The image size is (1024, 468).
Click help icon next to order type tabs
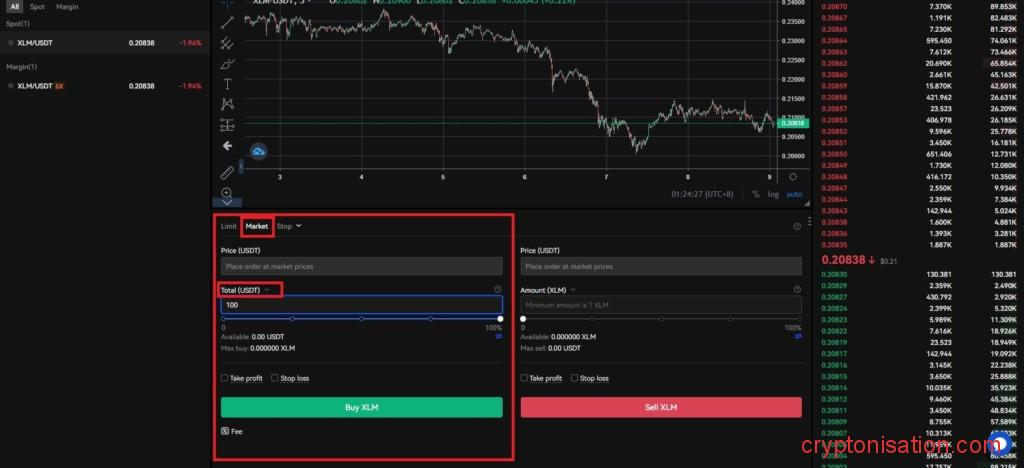[797, 226]
